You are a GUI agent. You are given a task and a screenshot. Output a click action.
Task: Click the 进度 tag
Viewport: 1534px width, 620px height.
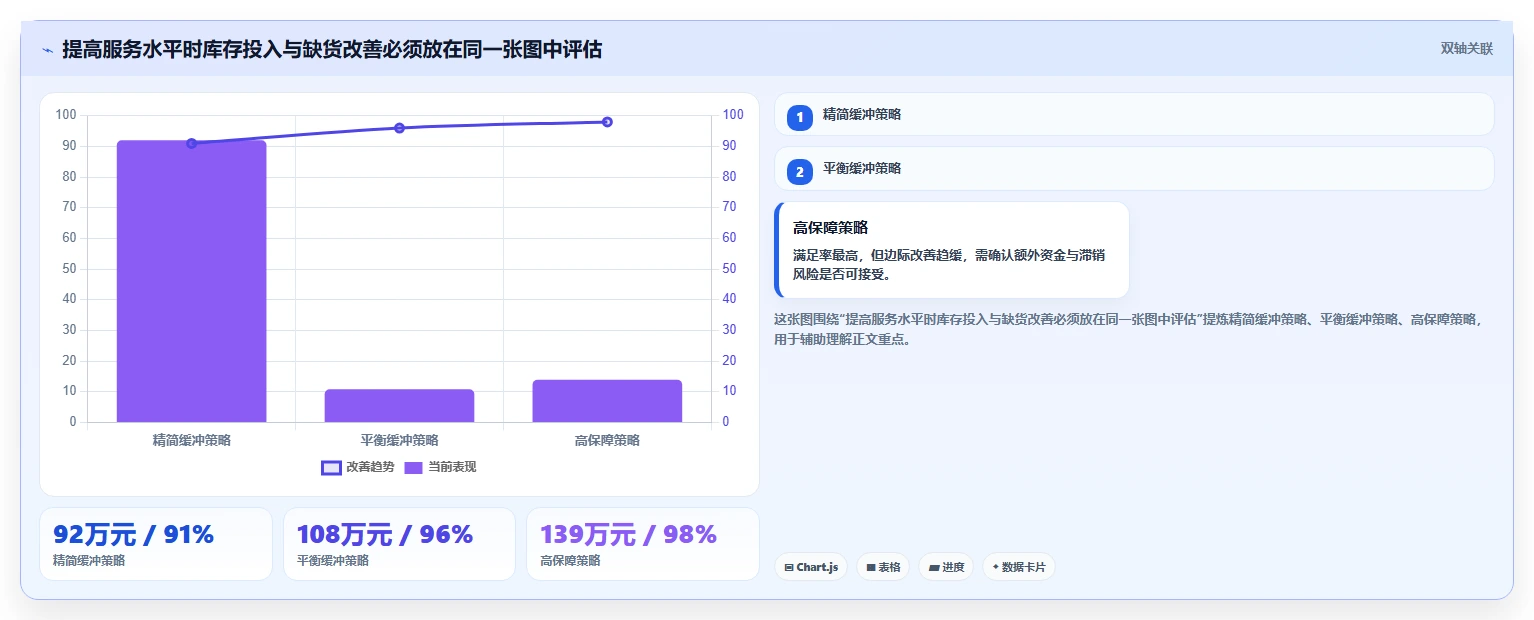(x=946, y=567)
